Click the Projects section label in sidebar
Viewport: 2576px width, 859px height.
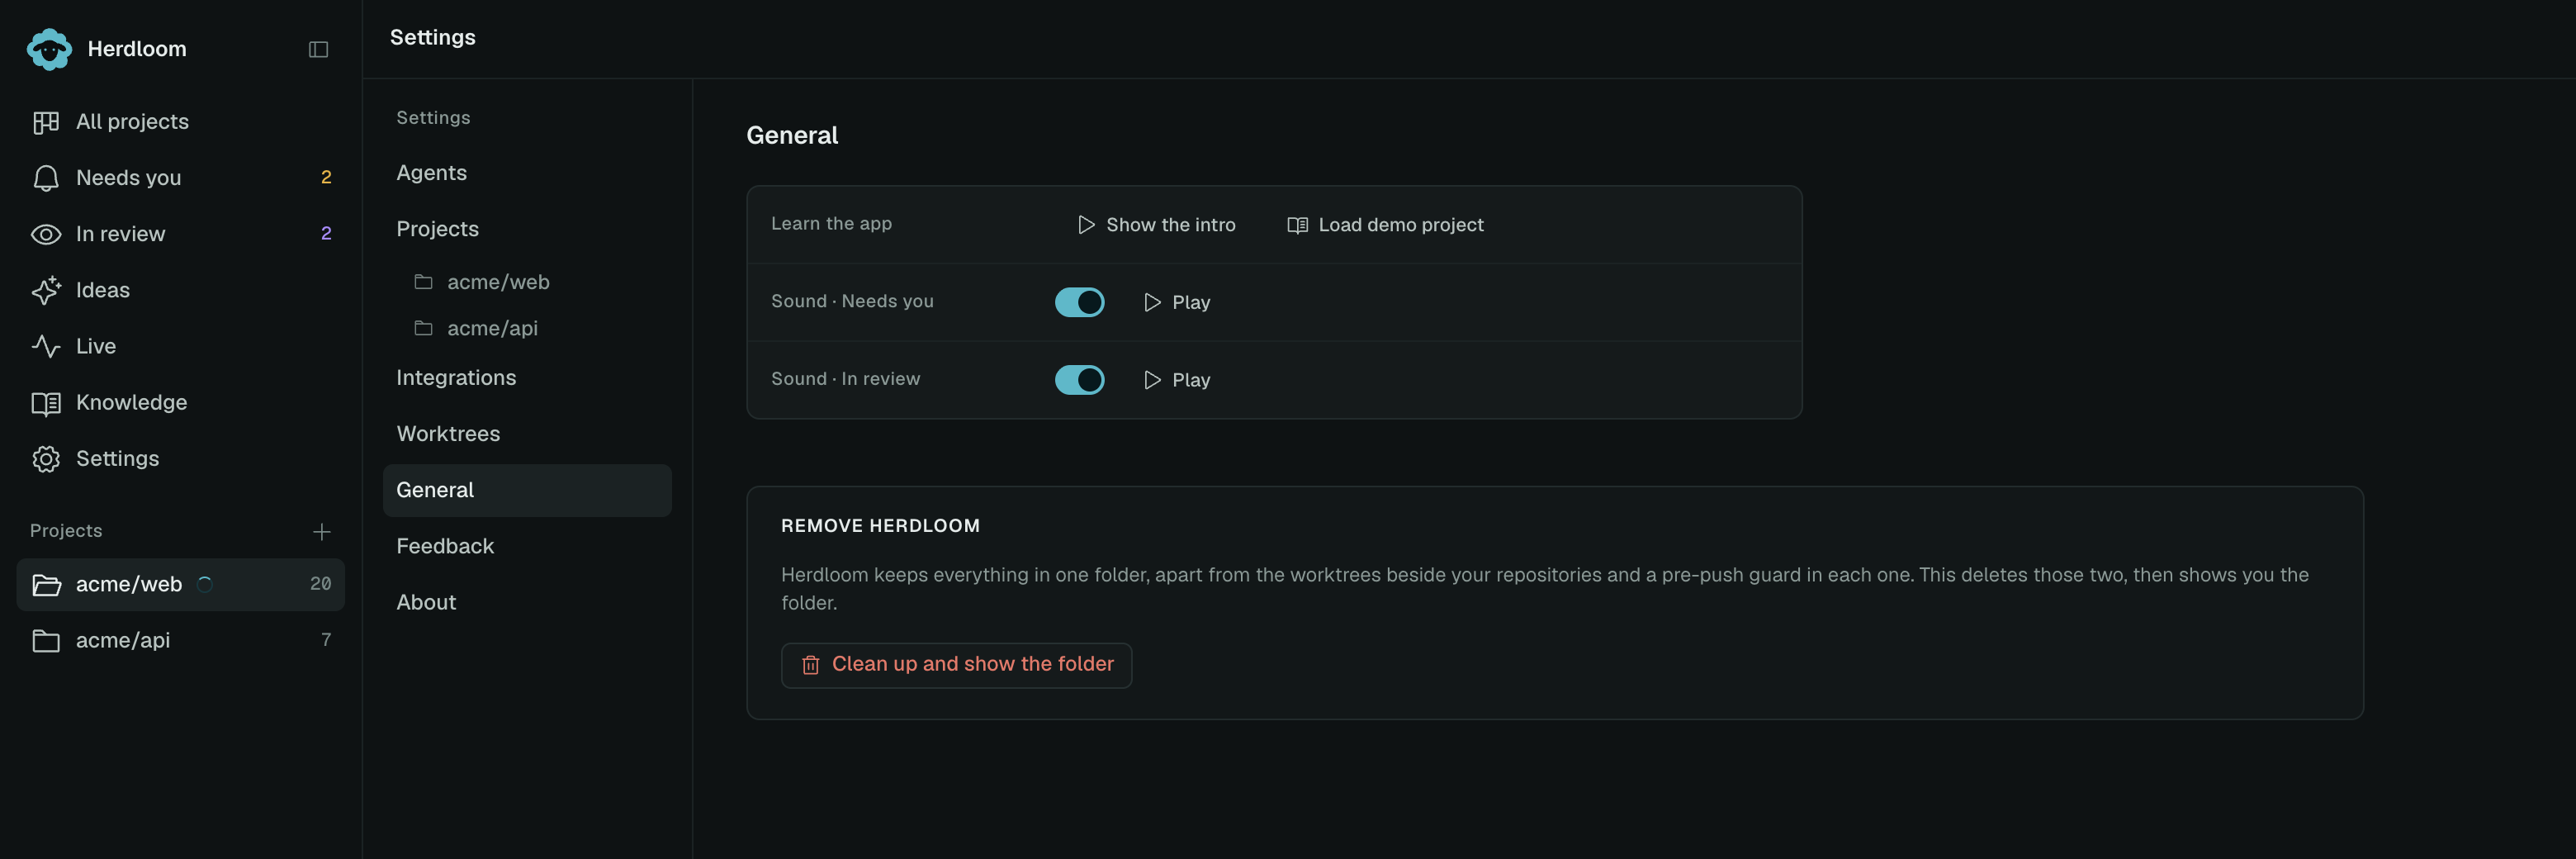click(66, 531)
